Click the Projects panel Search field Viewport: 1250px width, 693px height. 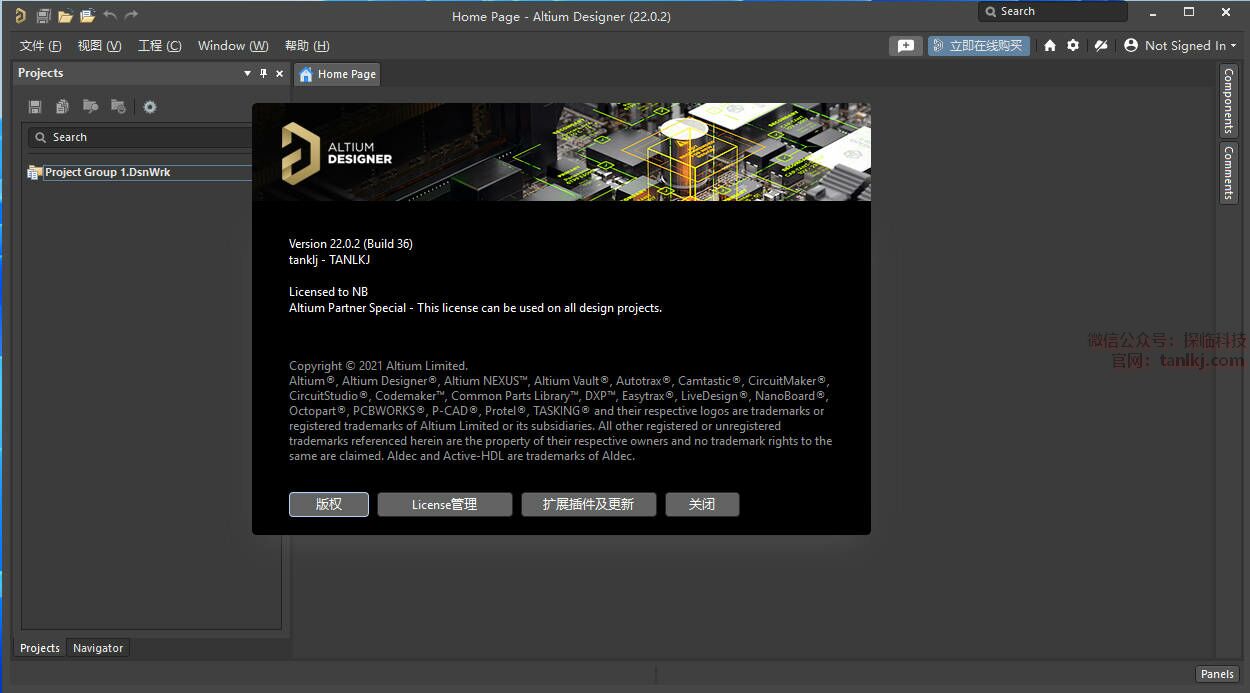coord(140,137)
